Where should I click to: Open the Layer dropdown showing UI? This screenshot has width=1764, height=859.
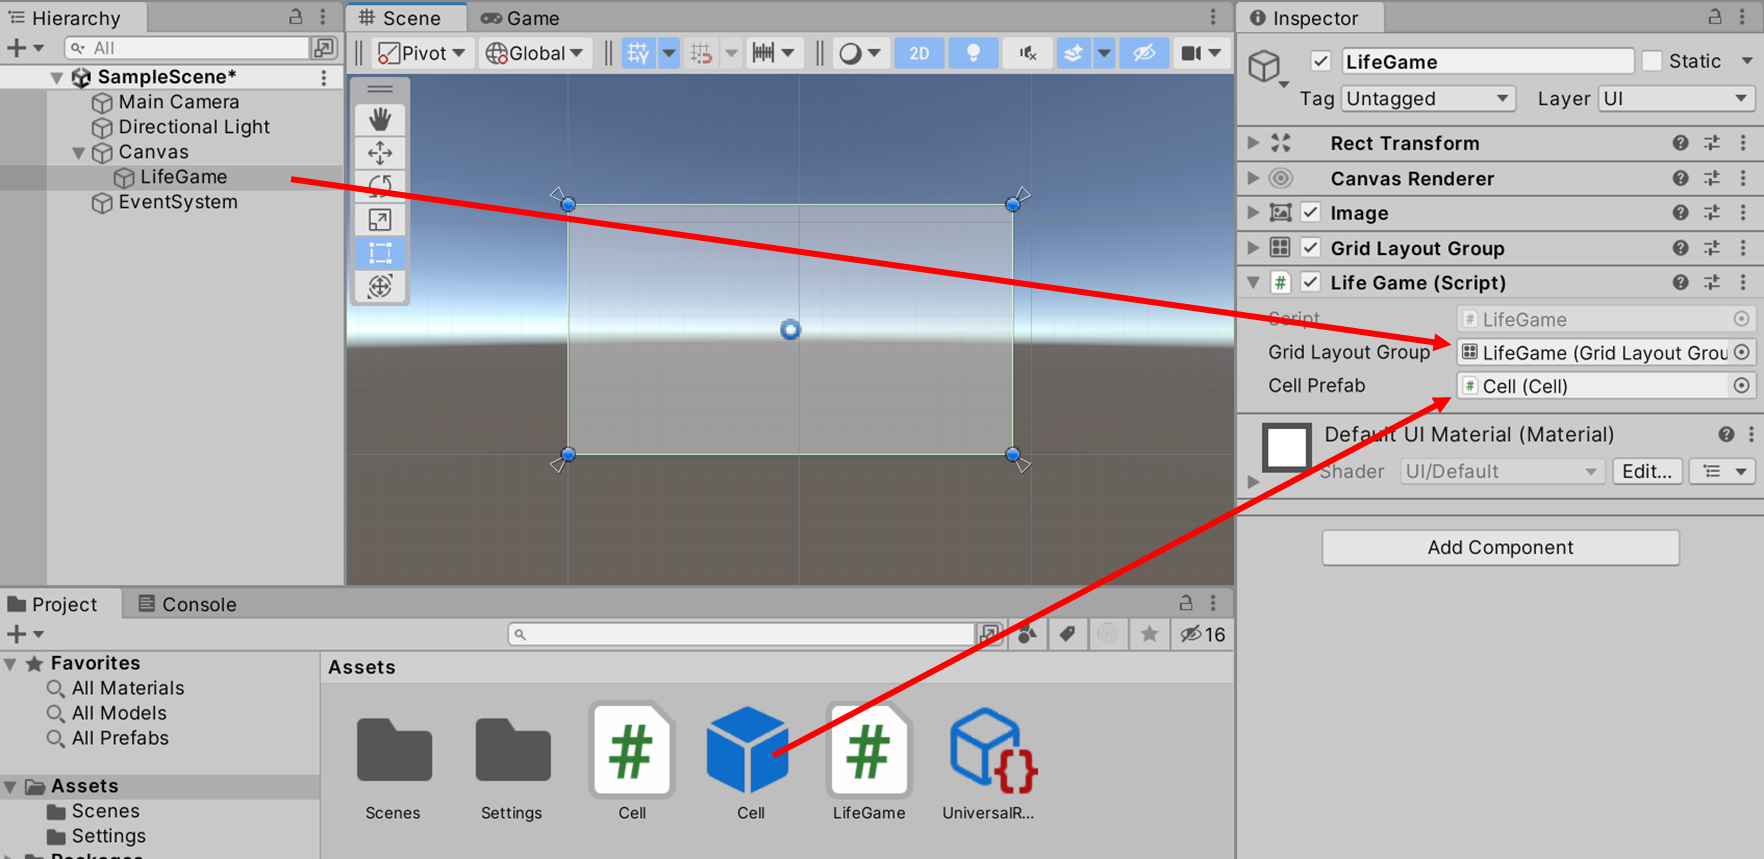(x=1675, y=99)
